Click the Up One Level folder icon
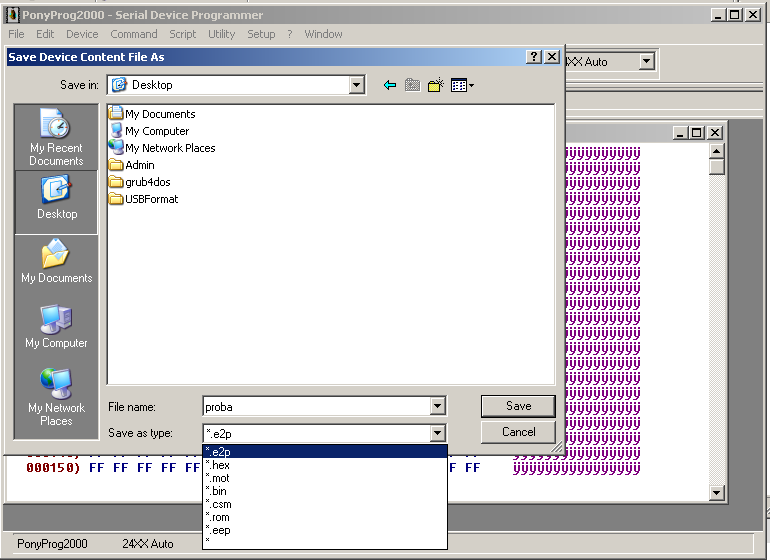 [412, 86]
